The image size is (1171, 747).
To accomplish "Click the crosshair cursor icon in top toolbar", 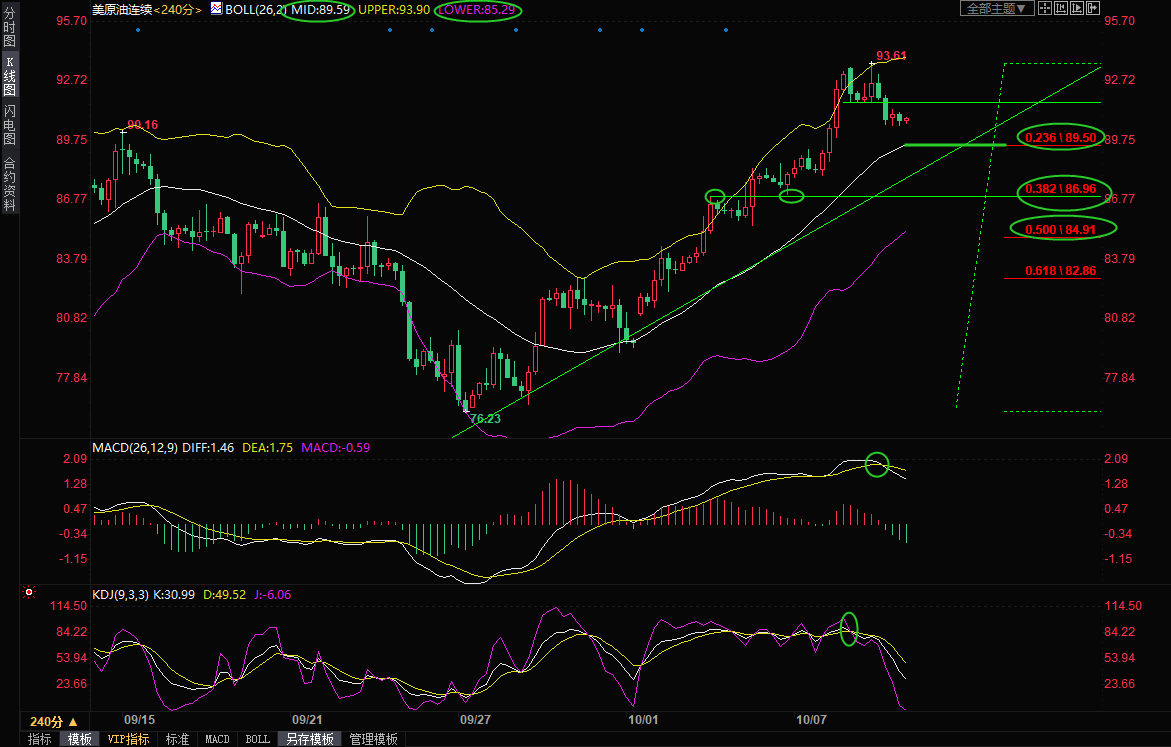I will (1043, 8).
